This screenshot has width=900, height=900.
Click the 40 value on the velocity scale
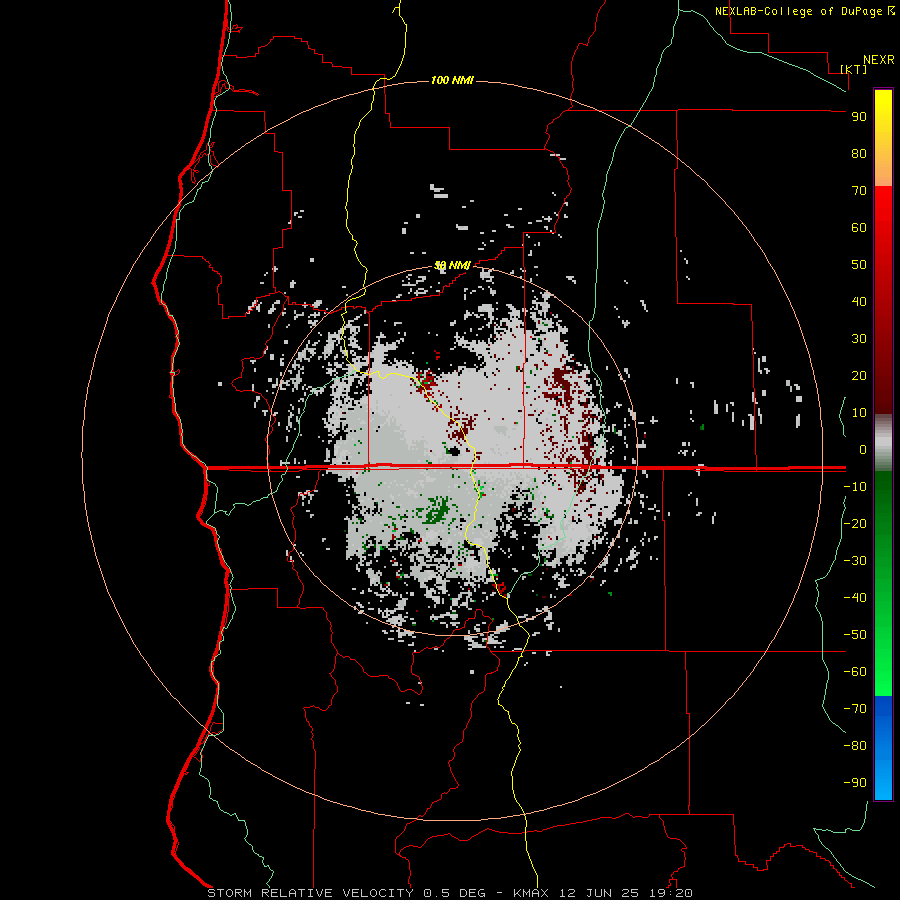click(859, 302)
